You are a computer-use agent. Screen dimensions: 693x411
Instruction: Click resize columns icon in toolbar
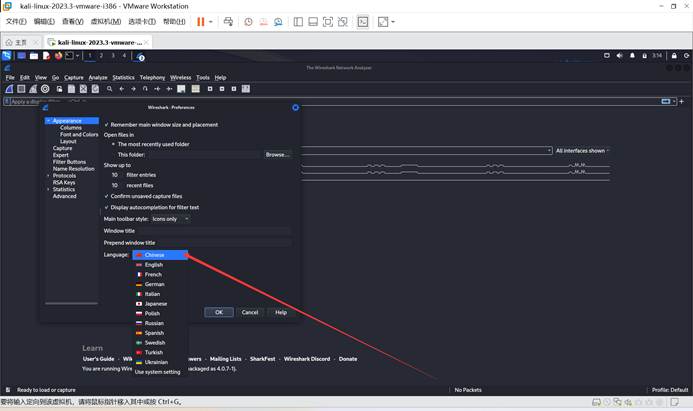[246, 89]
